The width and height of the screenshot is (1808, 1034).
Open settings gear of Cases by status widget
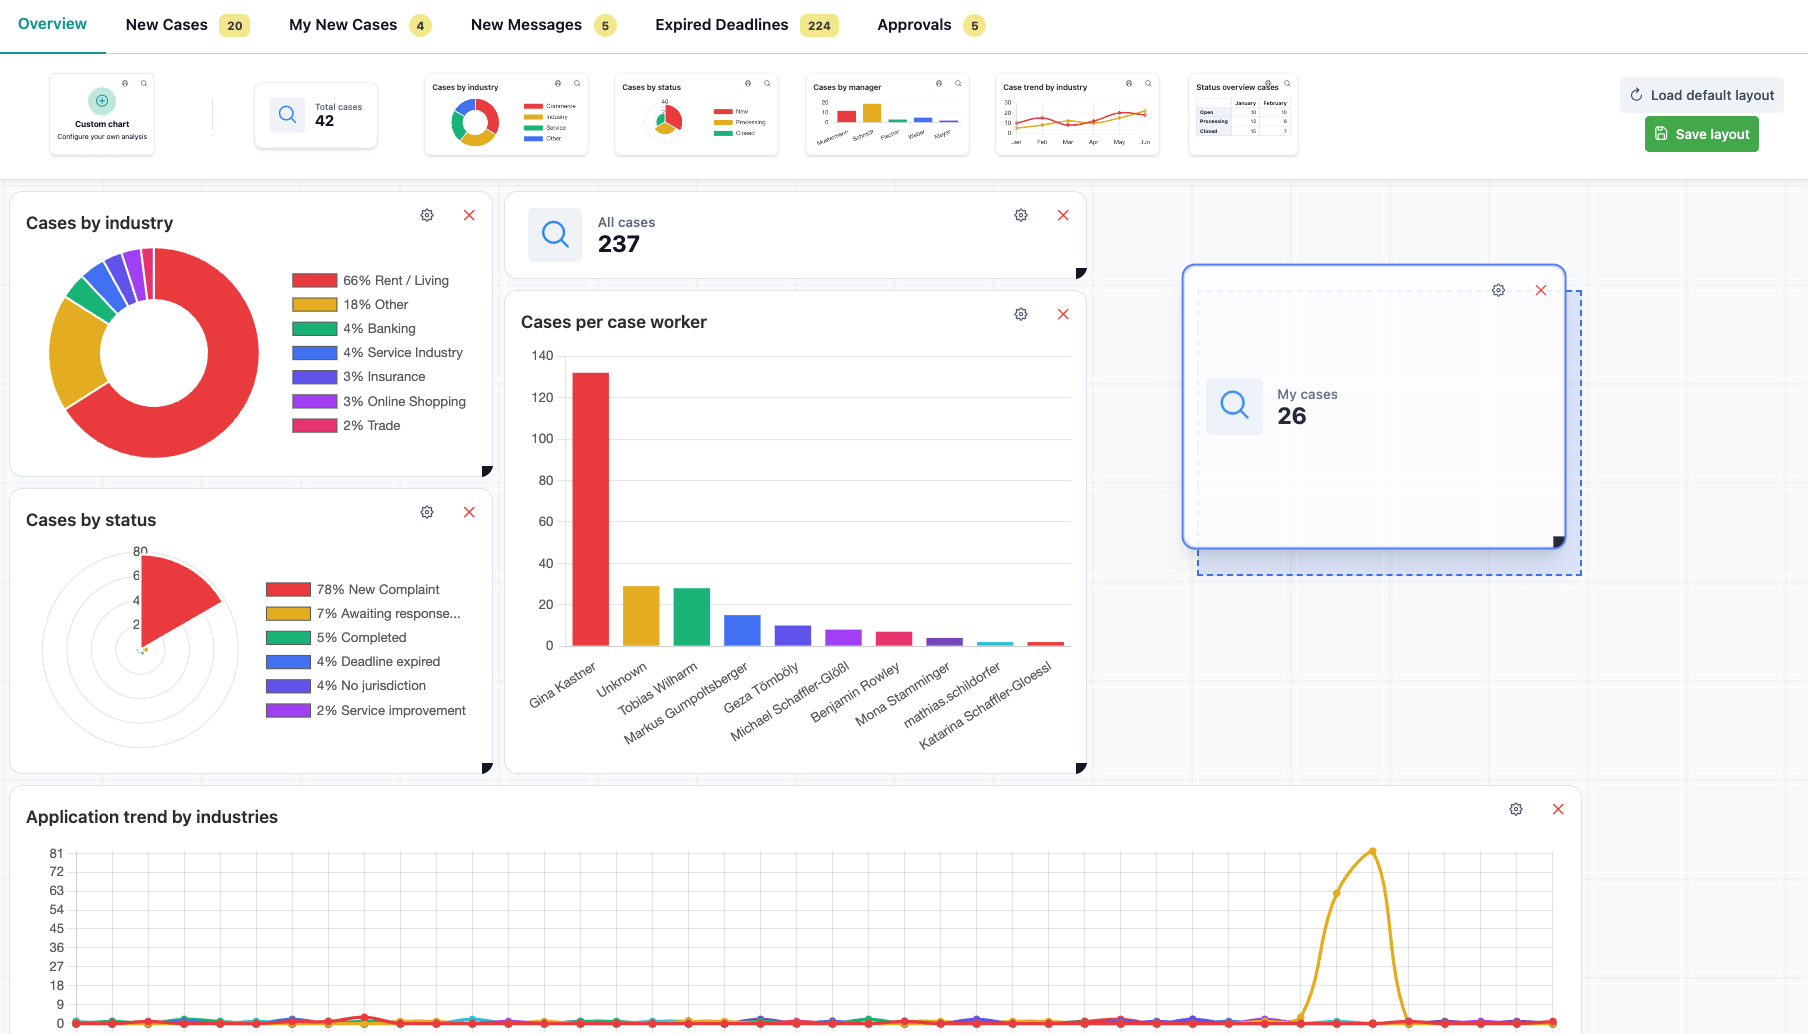coord(427,512)
